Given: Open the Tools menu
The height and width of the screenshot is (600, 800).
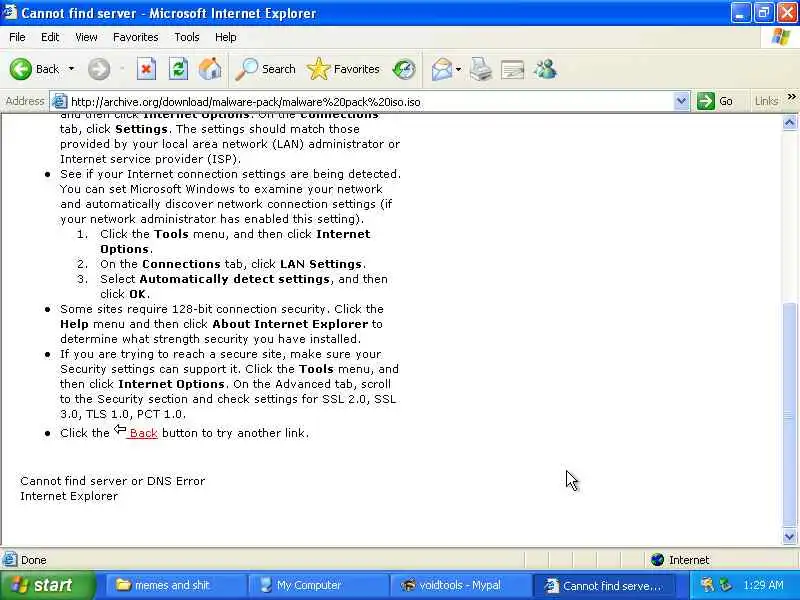Looking at the screenshot, I should tap(187, 37).
